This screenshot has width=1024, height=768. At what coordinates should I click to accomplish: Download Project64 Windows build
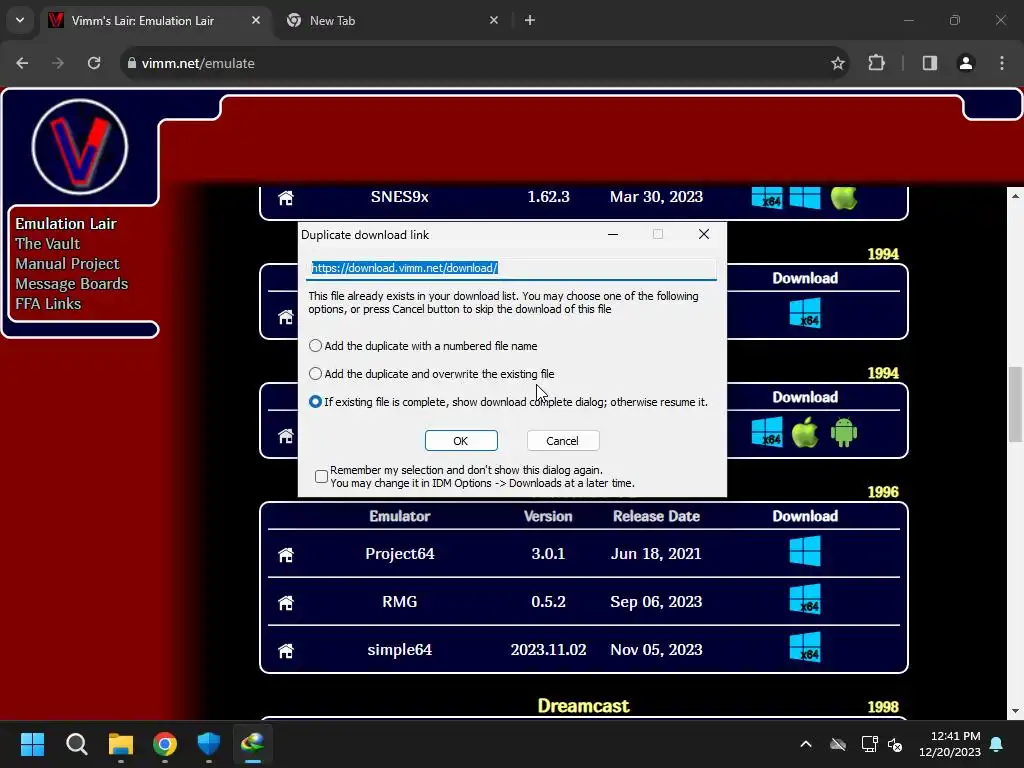pos(805,551)
